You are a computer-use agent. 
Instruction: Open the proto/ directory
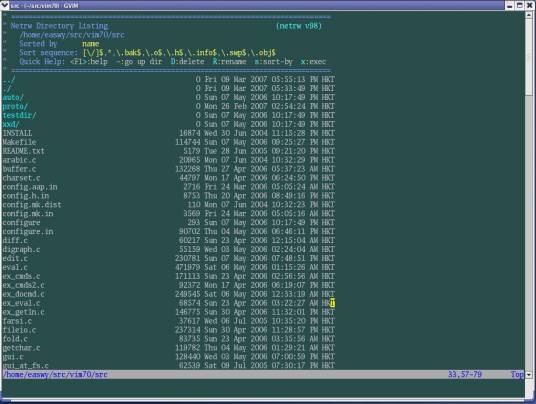15,107
